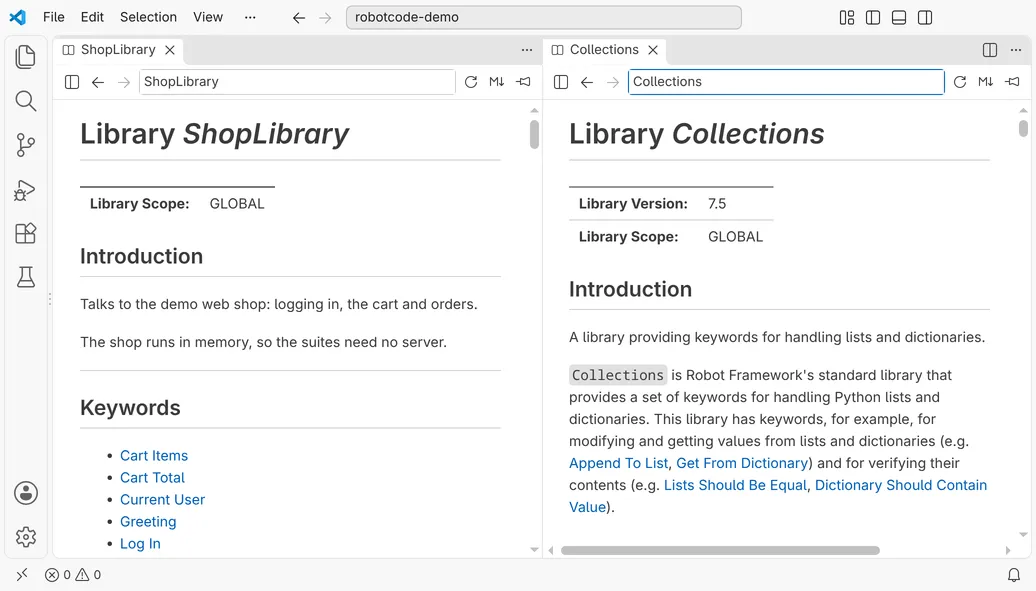Viewport: 1036px width, 591px height.
Task: Open the Current User keyword link
Action: 163,500
